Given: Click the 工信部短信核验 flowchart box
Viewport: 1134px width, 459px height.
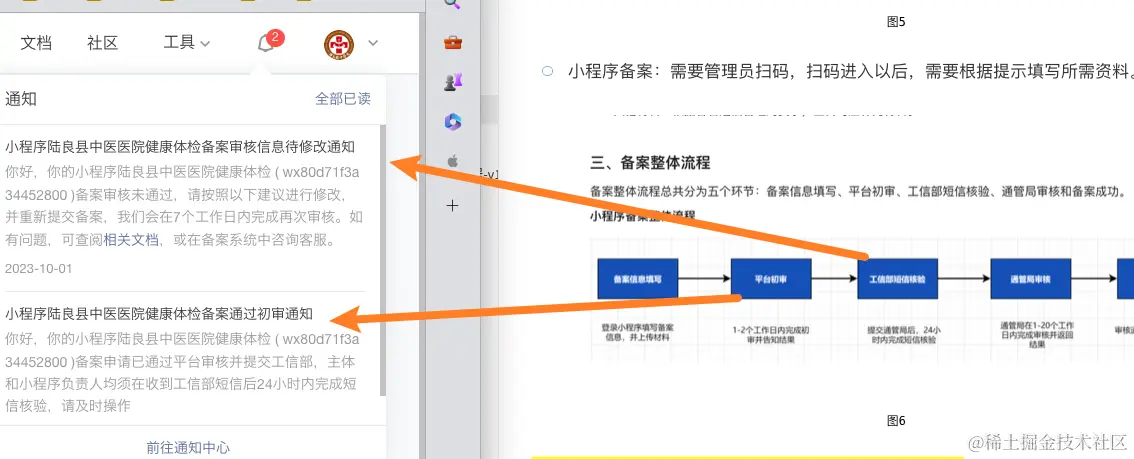Looking at the screenshot, I should click(898, 278).
